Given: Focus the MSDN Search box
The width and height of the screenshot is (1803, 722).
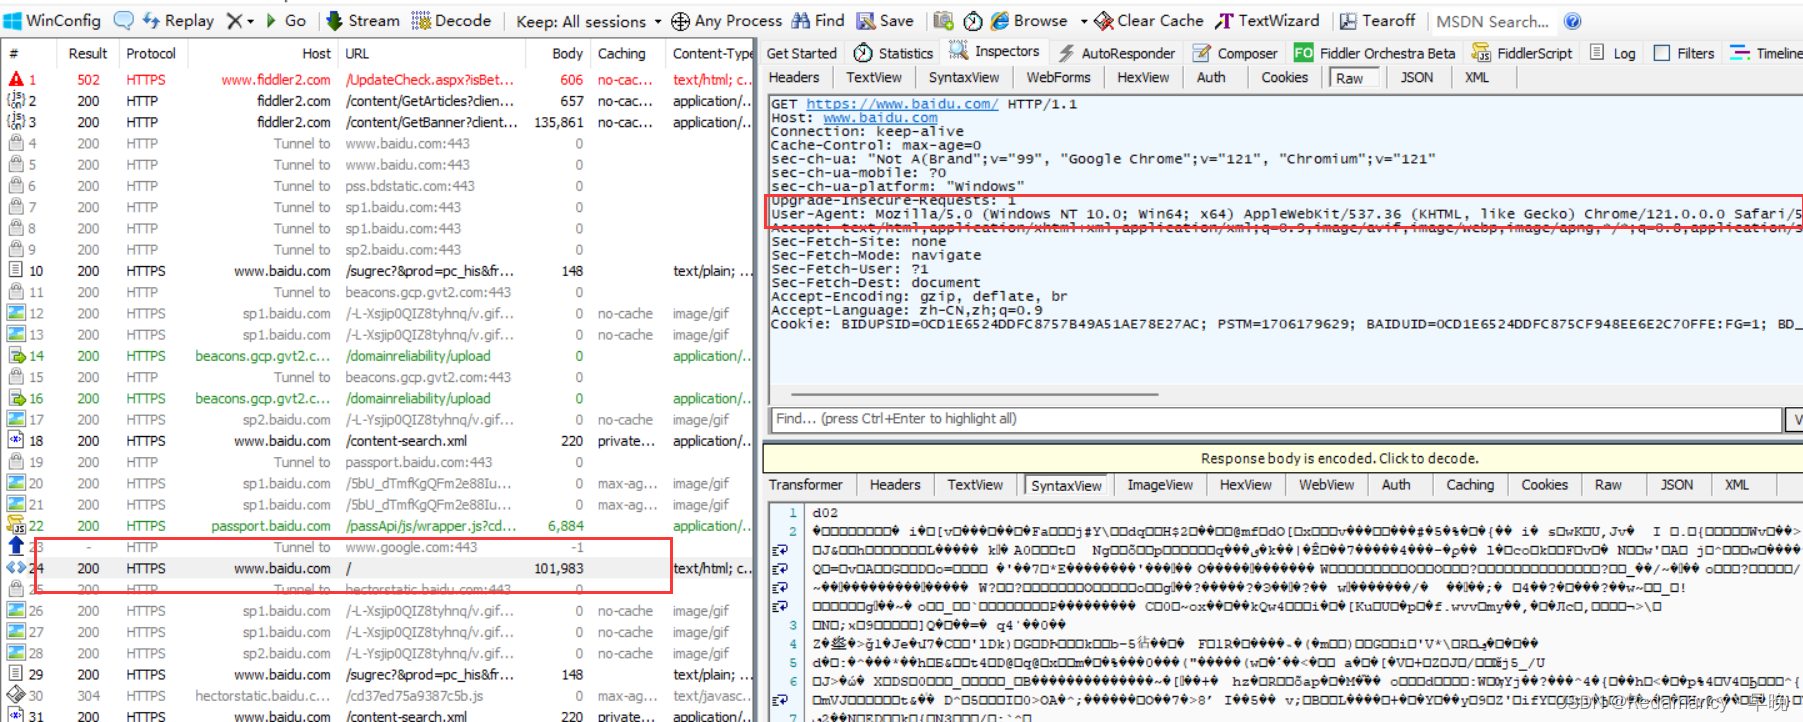Looking at the screenshot, I should 1492,21.
